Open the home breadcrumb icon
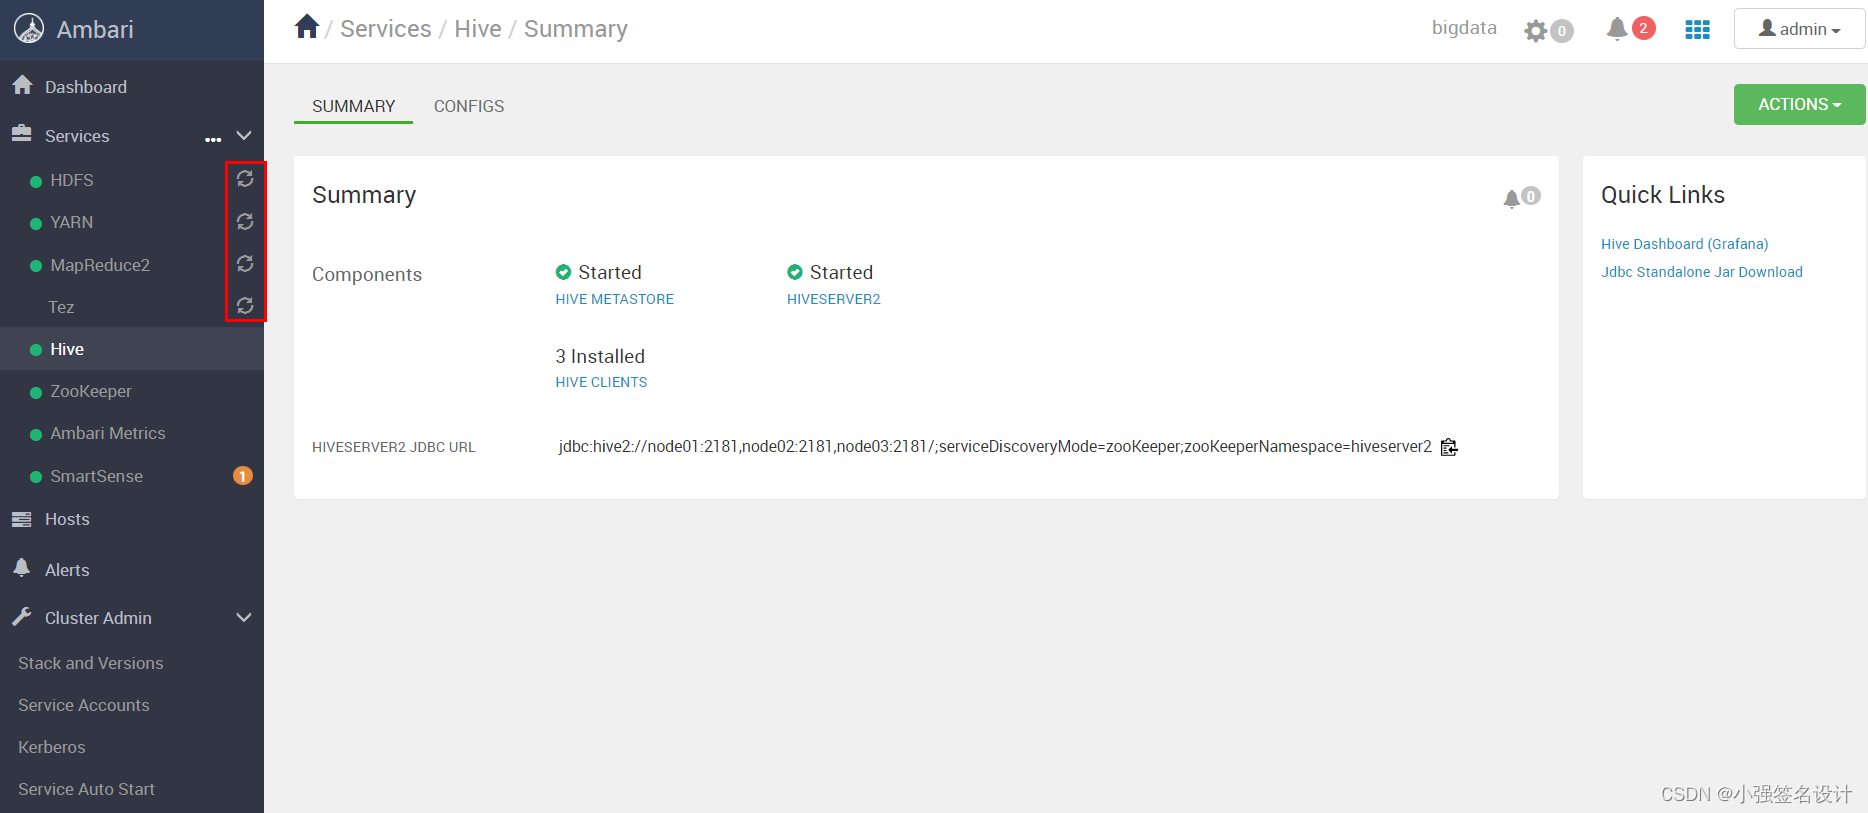Image resolution: width=1868 pixels, height=813 pixels. pos(307,27)
